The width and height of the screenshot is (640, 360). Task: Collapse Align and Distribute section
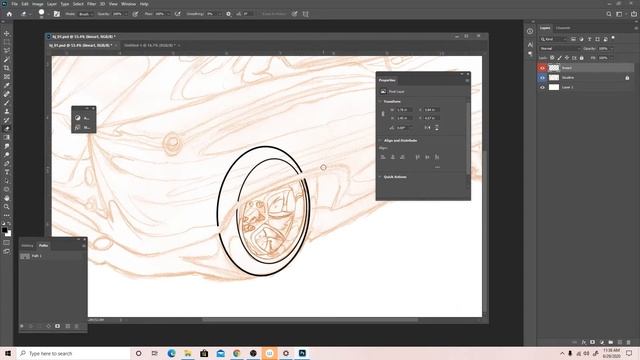380,140
